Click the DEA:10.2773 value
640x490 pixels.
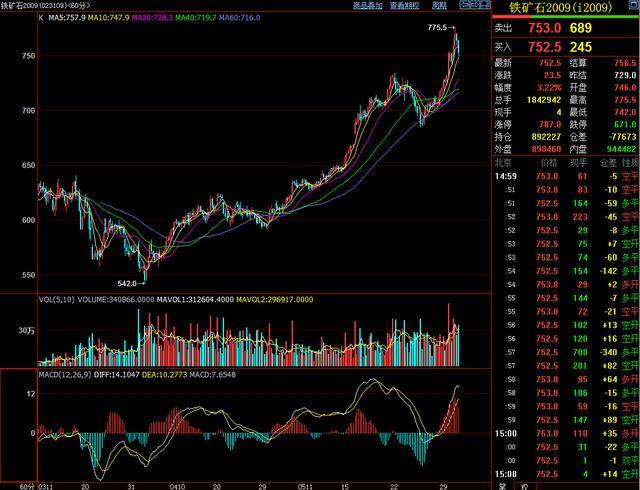click(x=164, y=374)
